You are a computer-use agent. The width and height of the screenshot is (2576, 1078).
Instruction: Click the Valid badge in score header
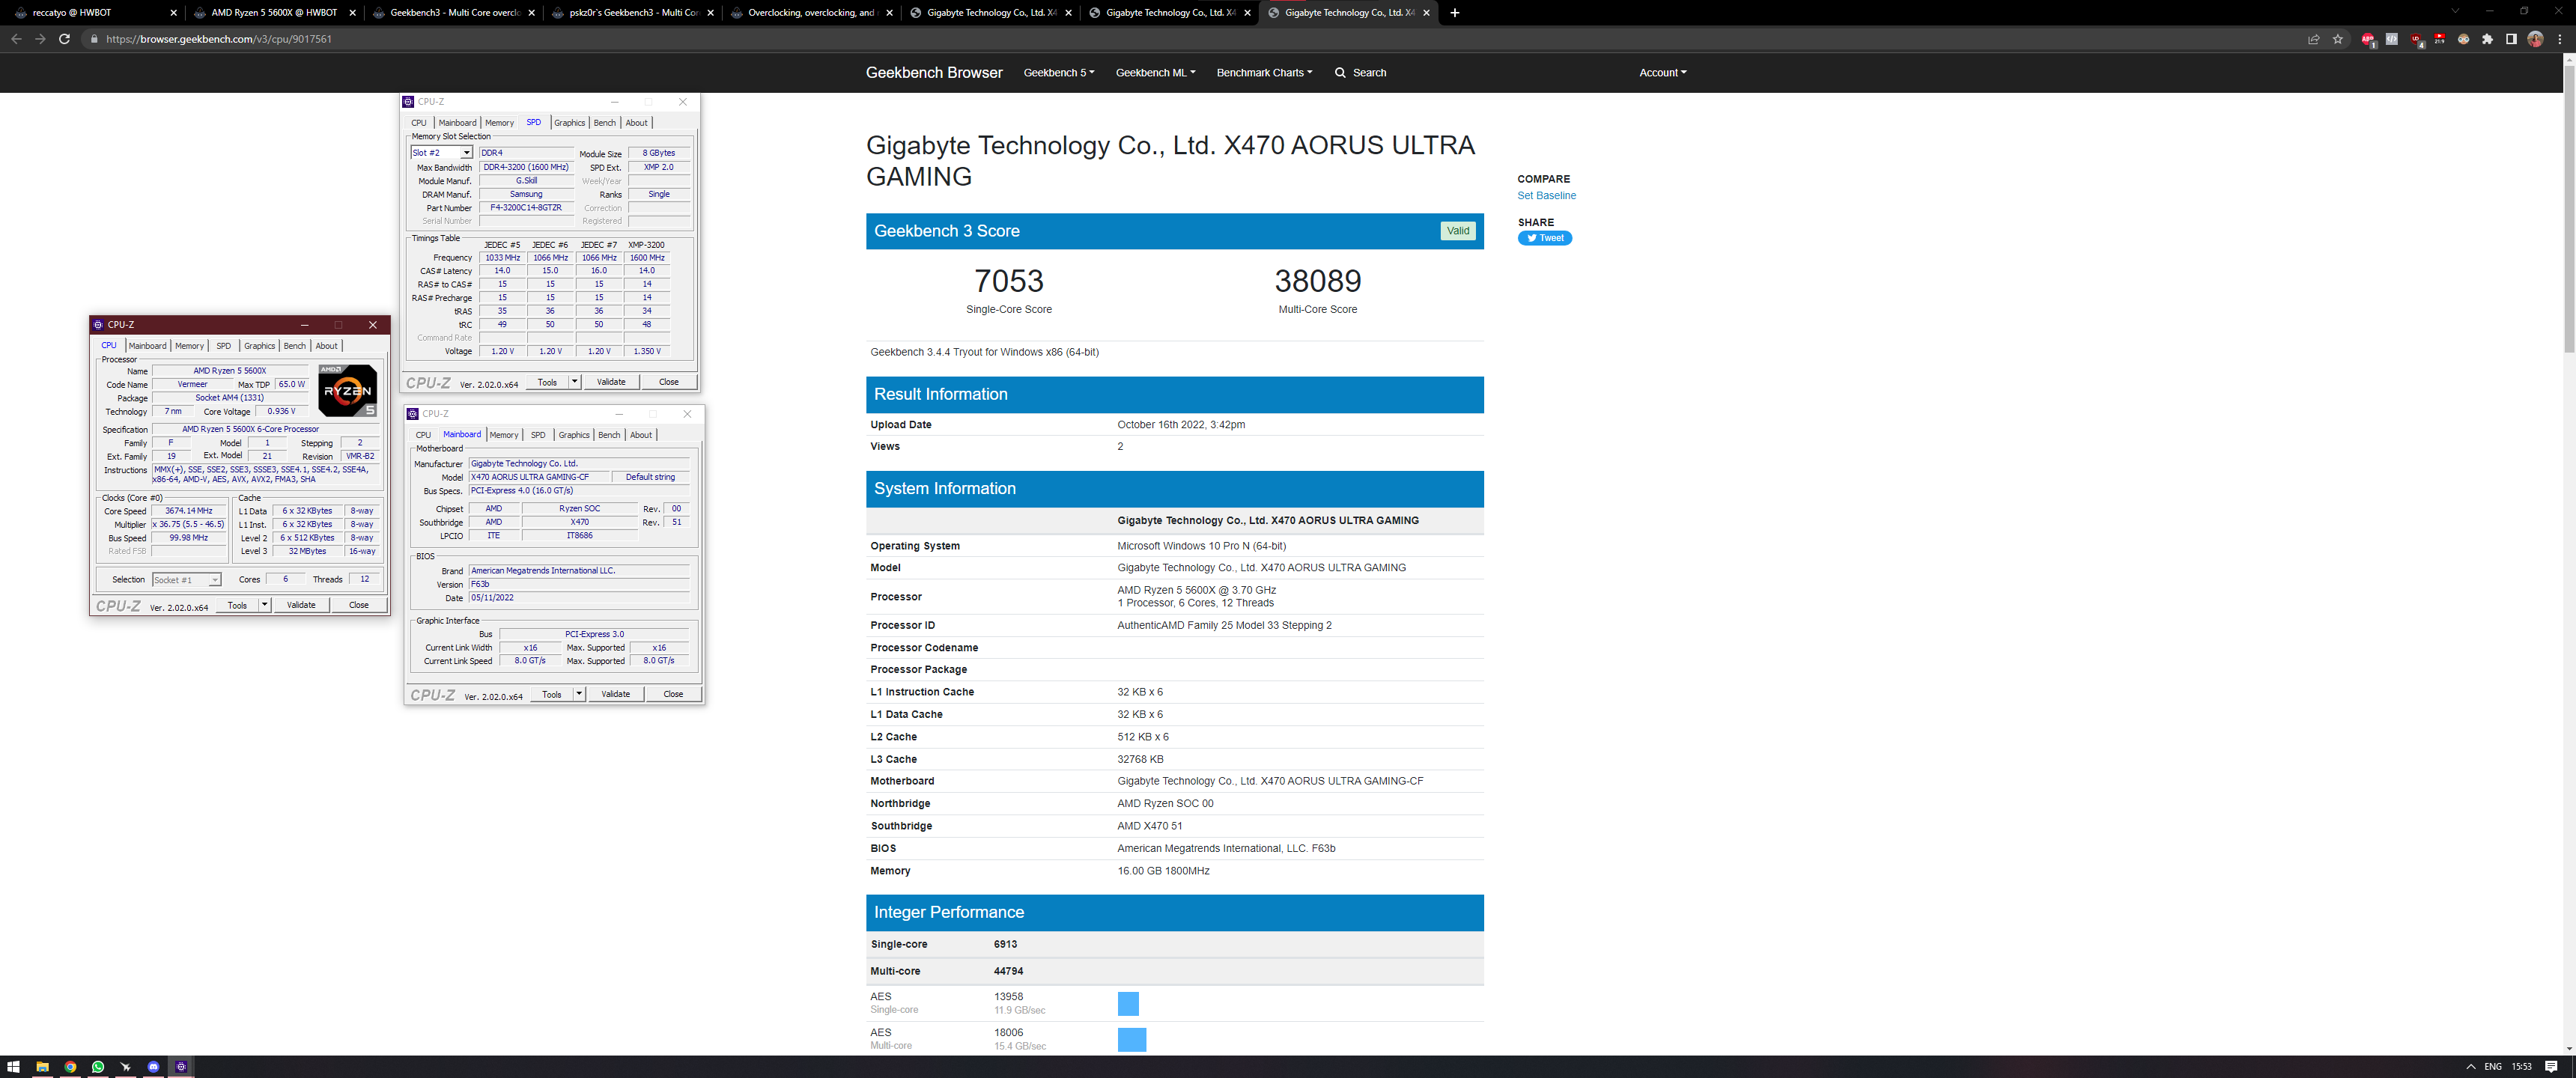tap(1458, 231)
